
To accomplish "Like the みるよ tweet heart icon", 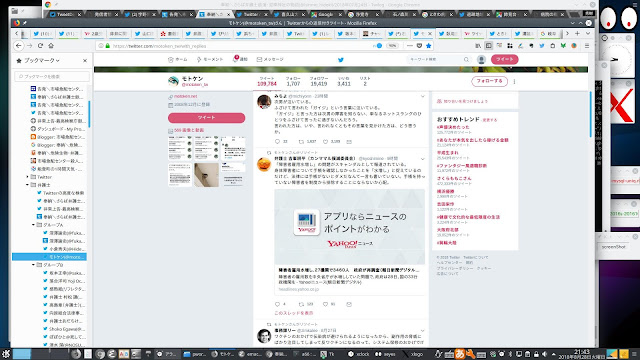I will [x=325, y=142].
